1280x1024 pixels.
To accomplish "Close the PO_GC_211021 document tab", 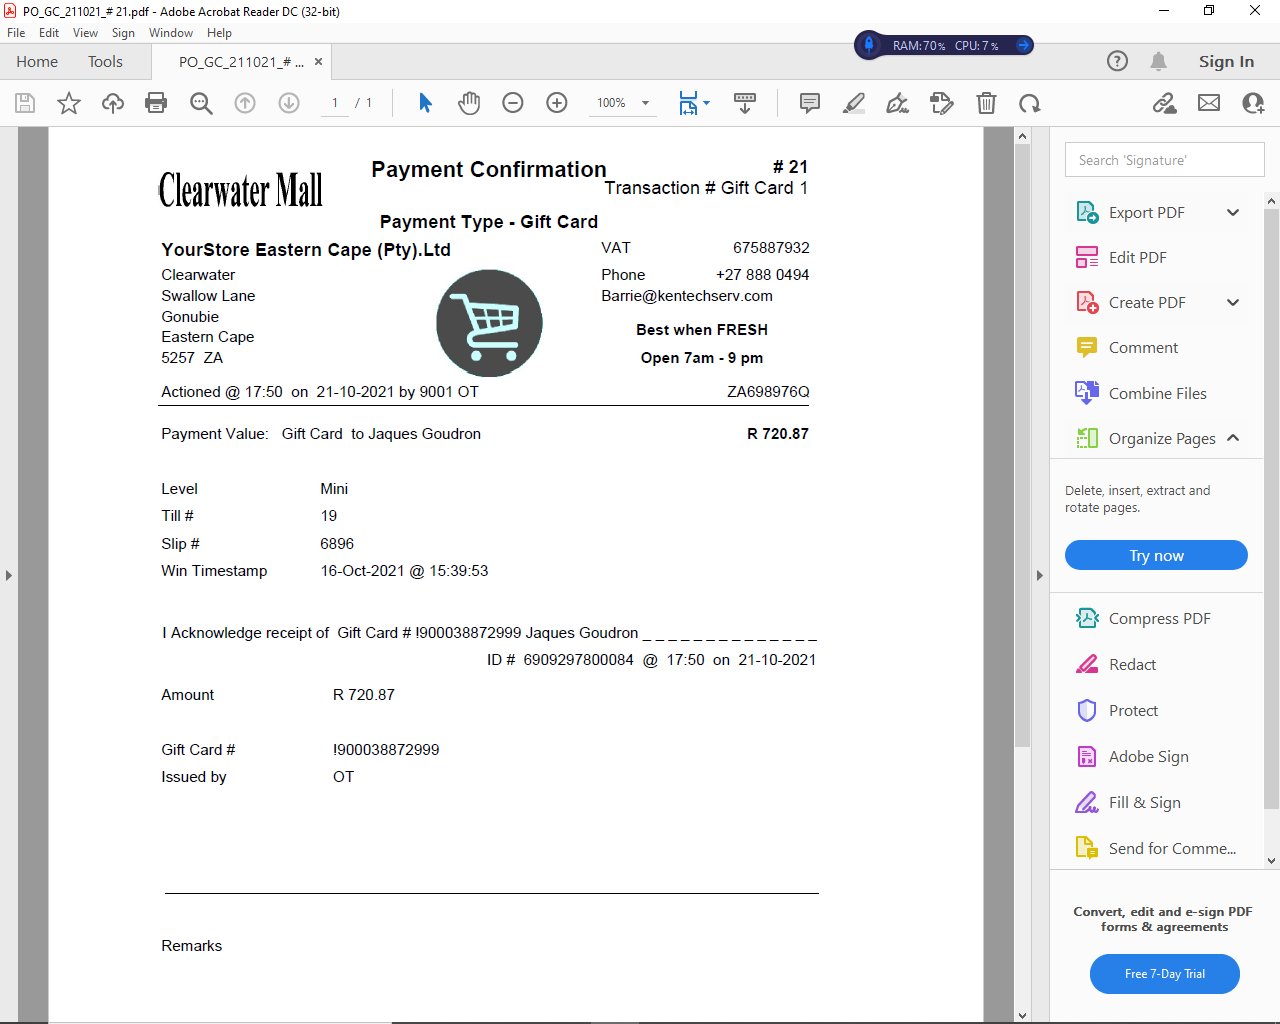I will (318, 62).
